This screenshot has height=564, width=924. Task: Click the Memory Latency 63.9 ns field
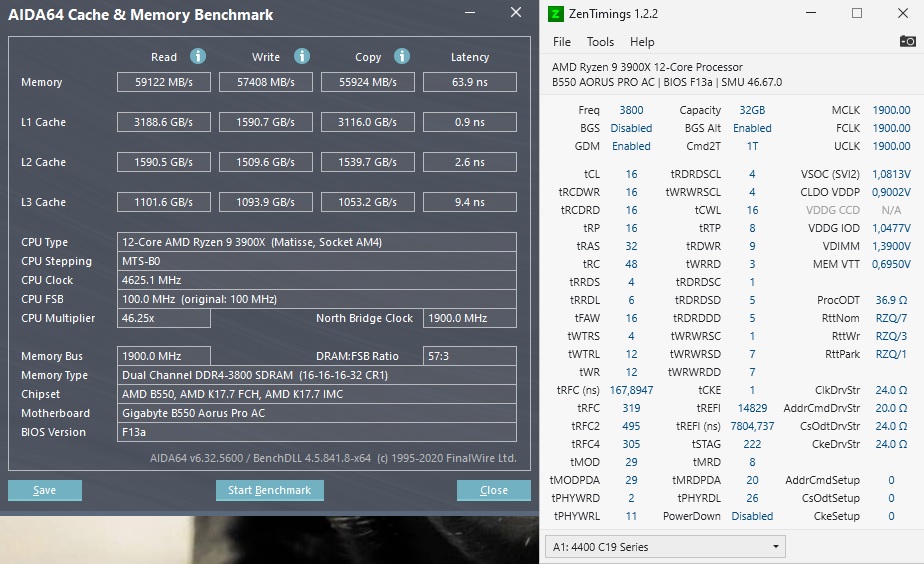[470, 82]
